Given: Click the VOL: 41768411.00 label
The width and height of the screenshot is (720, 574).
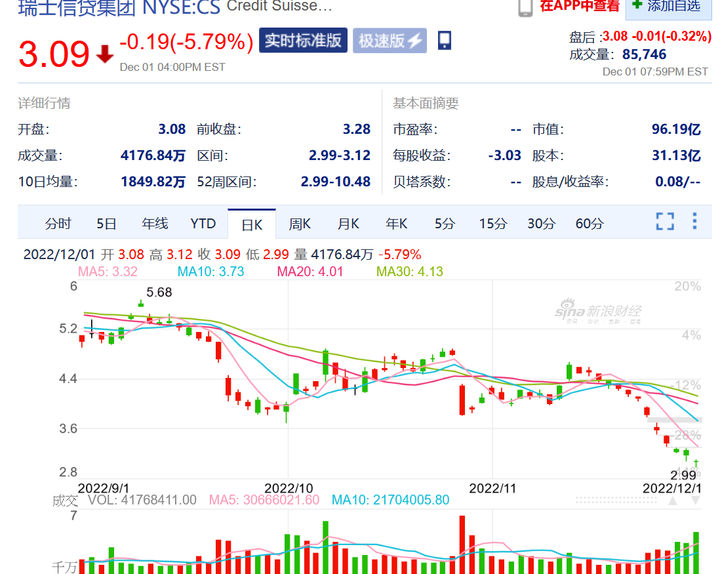Looking at the screenshot, I should [142, 500].
